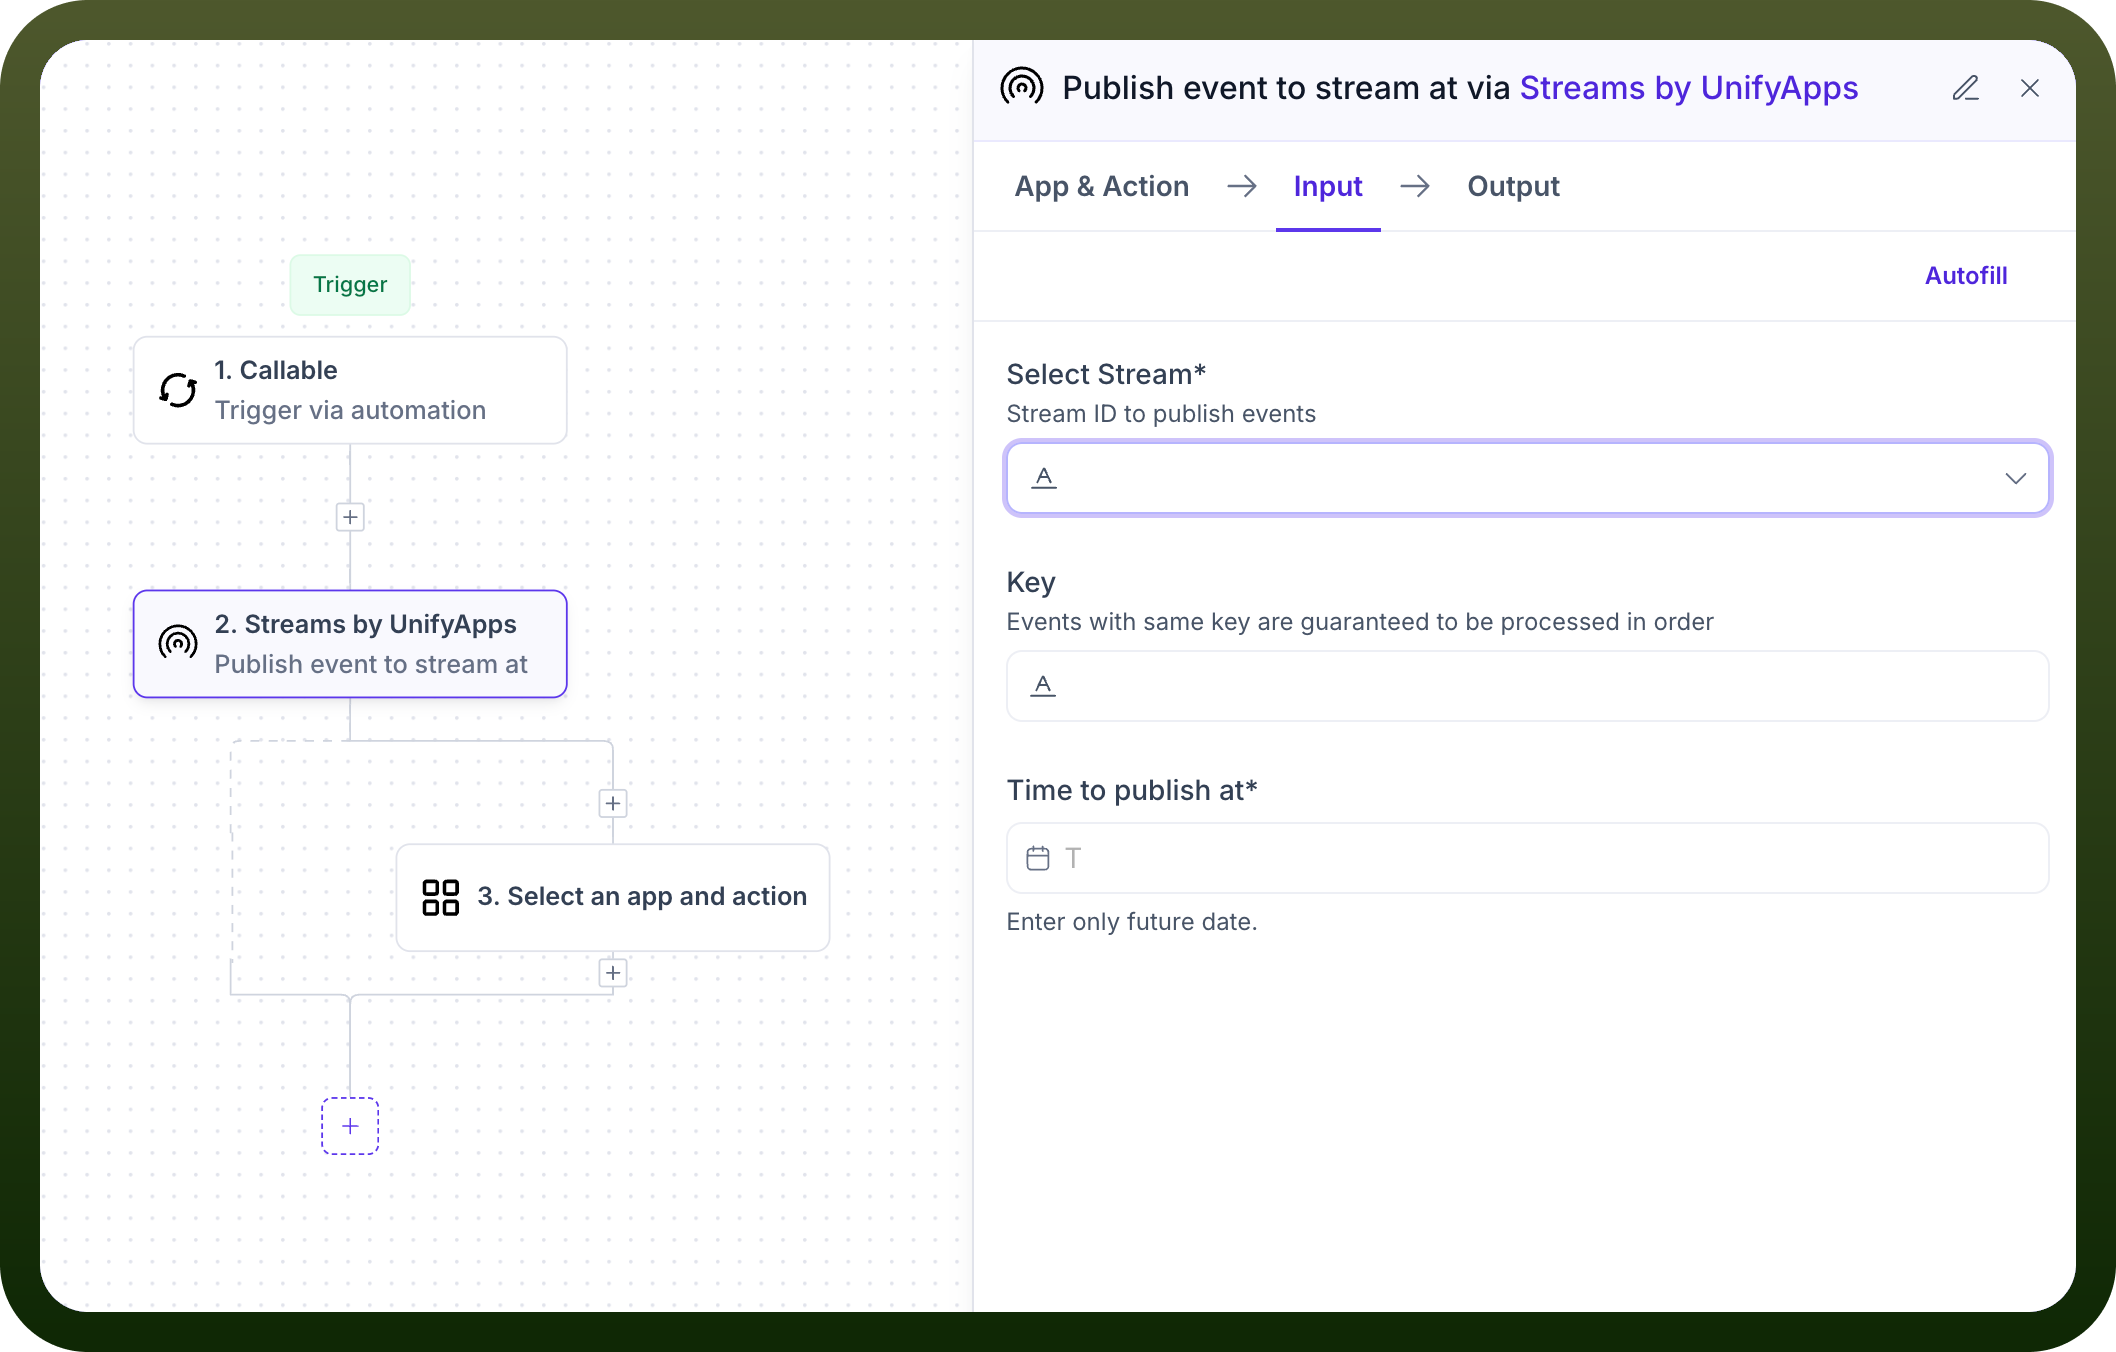Expand the Select Stream dropdown chevron

pyautogui.click(x=2016, y=478)
